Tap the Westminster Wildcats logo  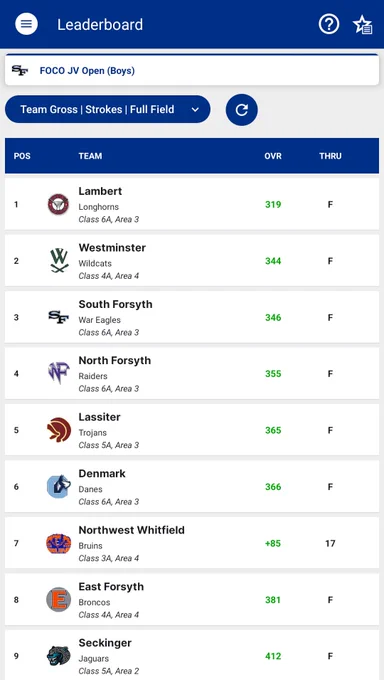(59, 261)
